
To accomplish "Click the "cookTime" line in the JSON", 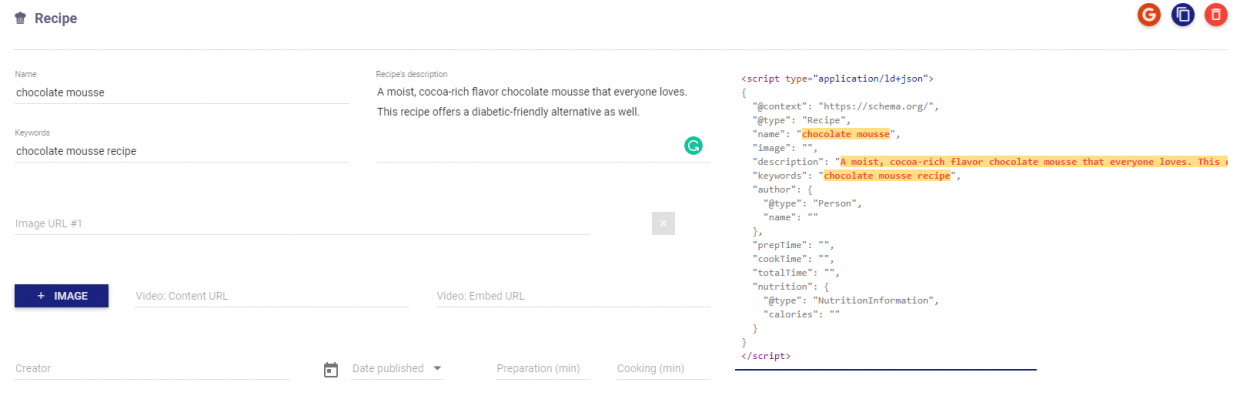I will 793,258.
